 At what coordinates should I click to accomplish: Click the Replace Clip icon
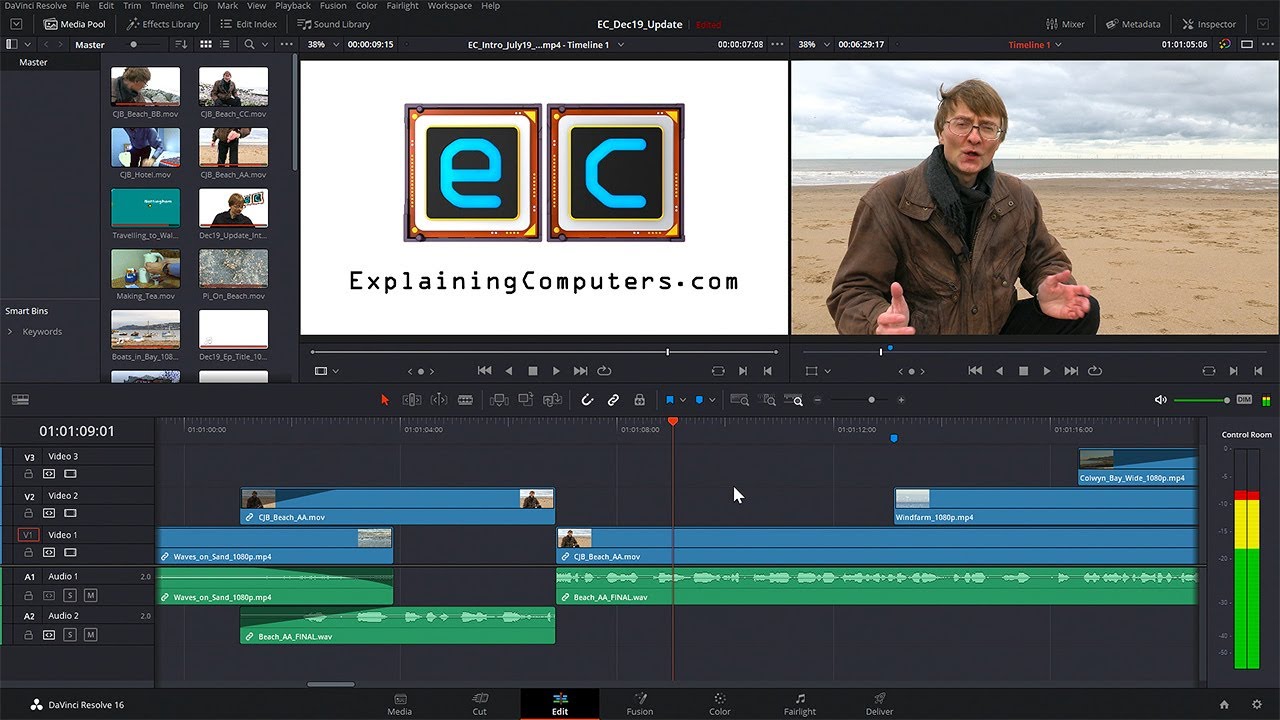tap(552, 400)
